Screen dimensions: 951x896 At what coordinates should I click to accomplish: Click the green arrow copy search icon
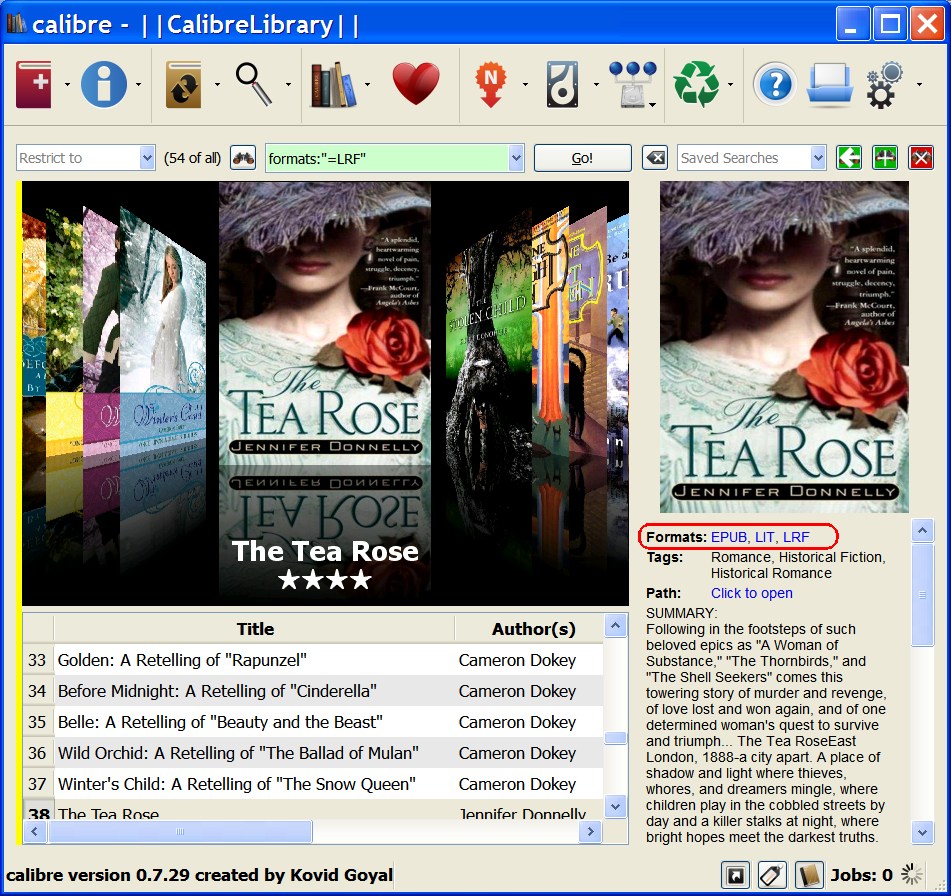(849, 158)
